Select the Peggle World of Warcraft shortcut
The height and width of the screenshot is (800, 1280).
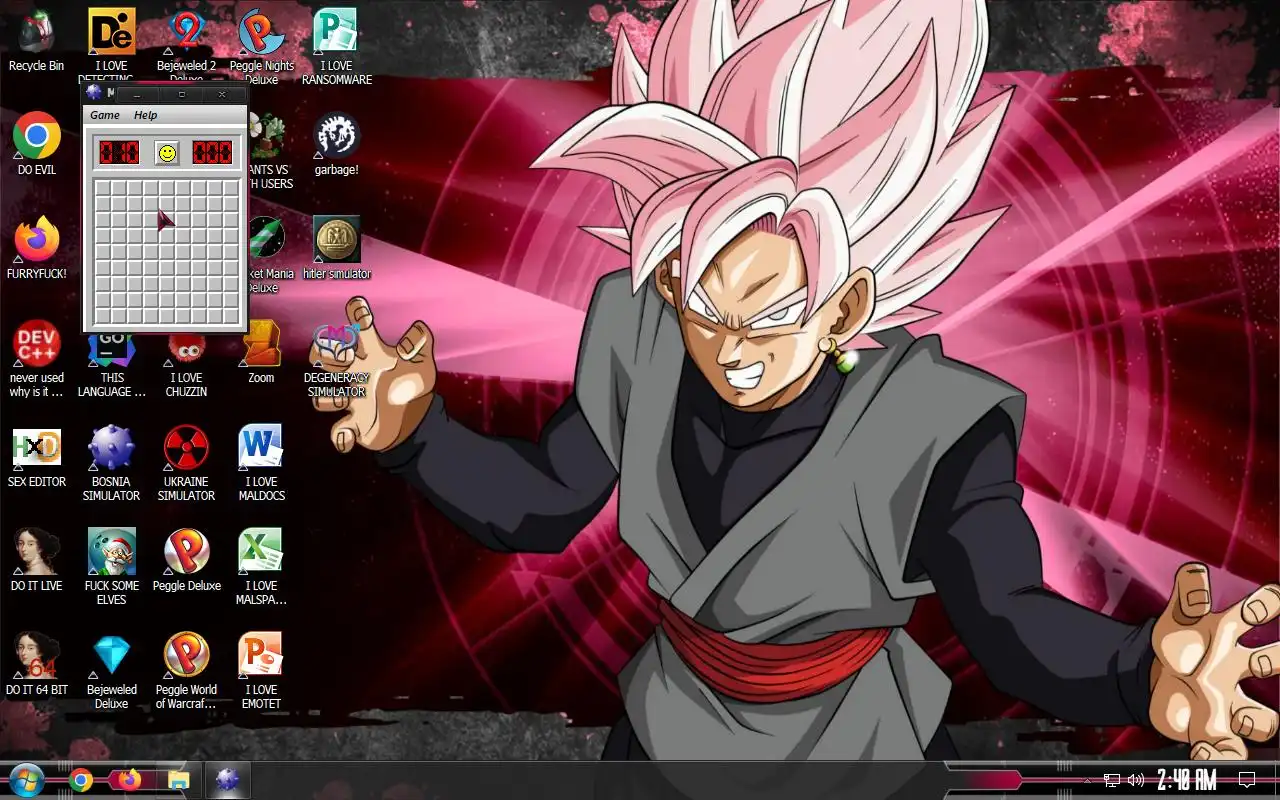tap(186, 671)
